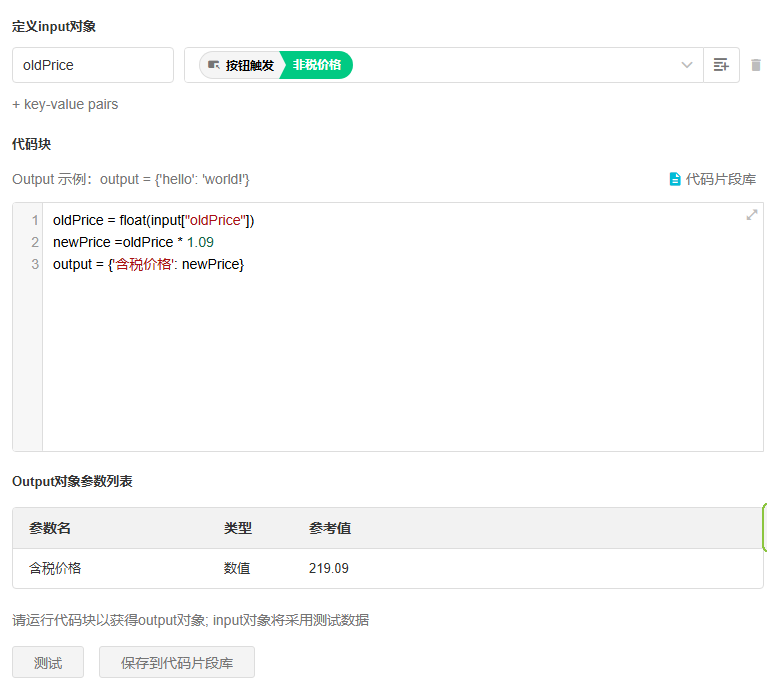The image size is (767, 683).
Task: Click the oldPrice key name field
Action: [92, 65]
